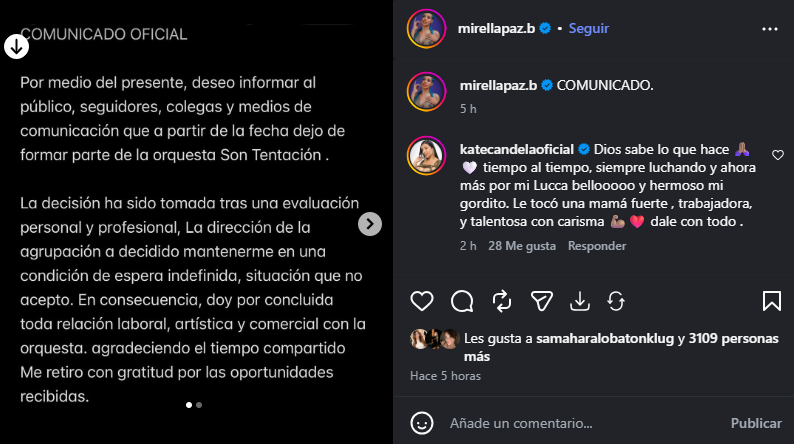The width and height of the screenshot is (794, 444).
Task: Click the down arrow circle on image
Action: point(16,47)
